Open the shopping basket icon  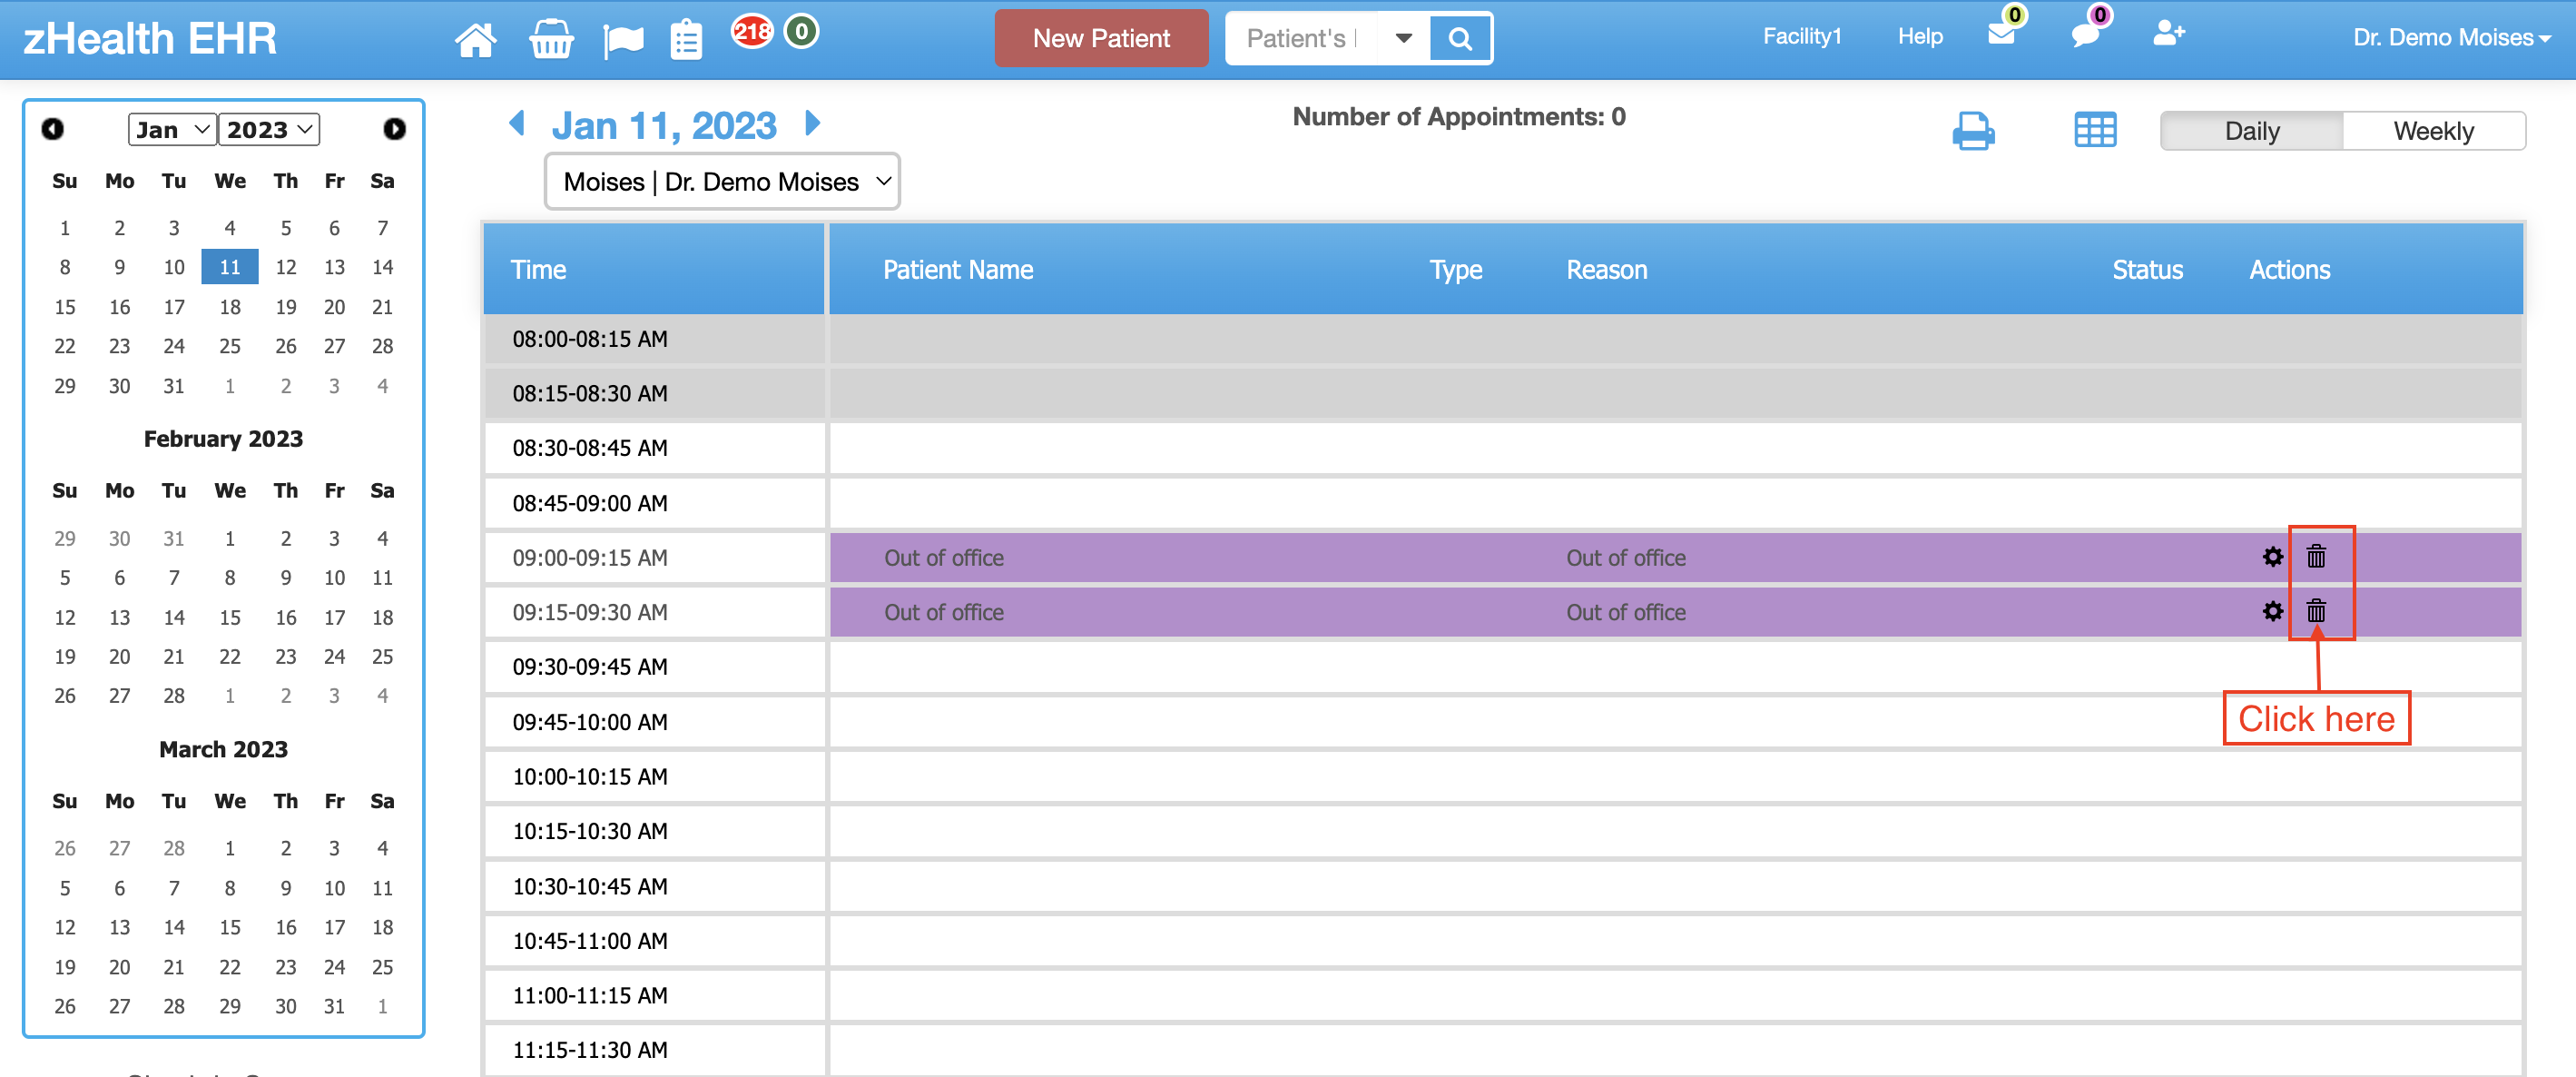(551, 38)
